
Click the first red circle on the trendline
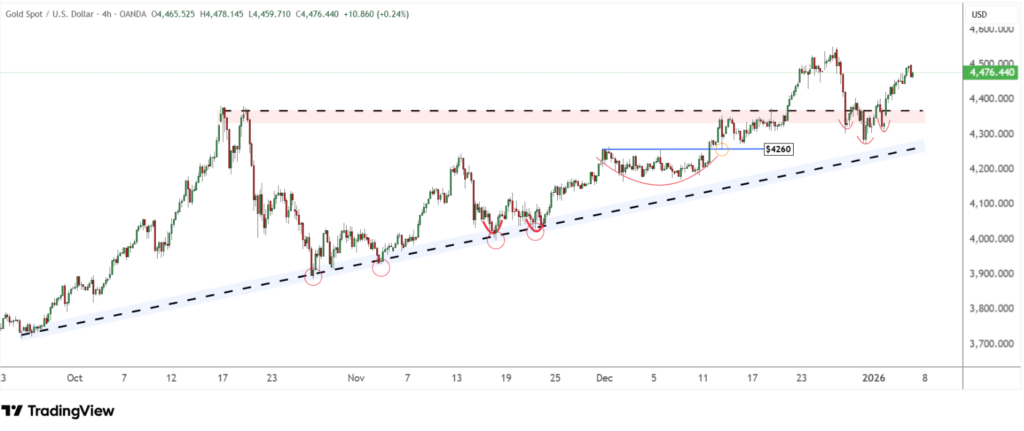(313, 275)
